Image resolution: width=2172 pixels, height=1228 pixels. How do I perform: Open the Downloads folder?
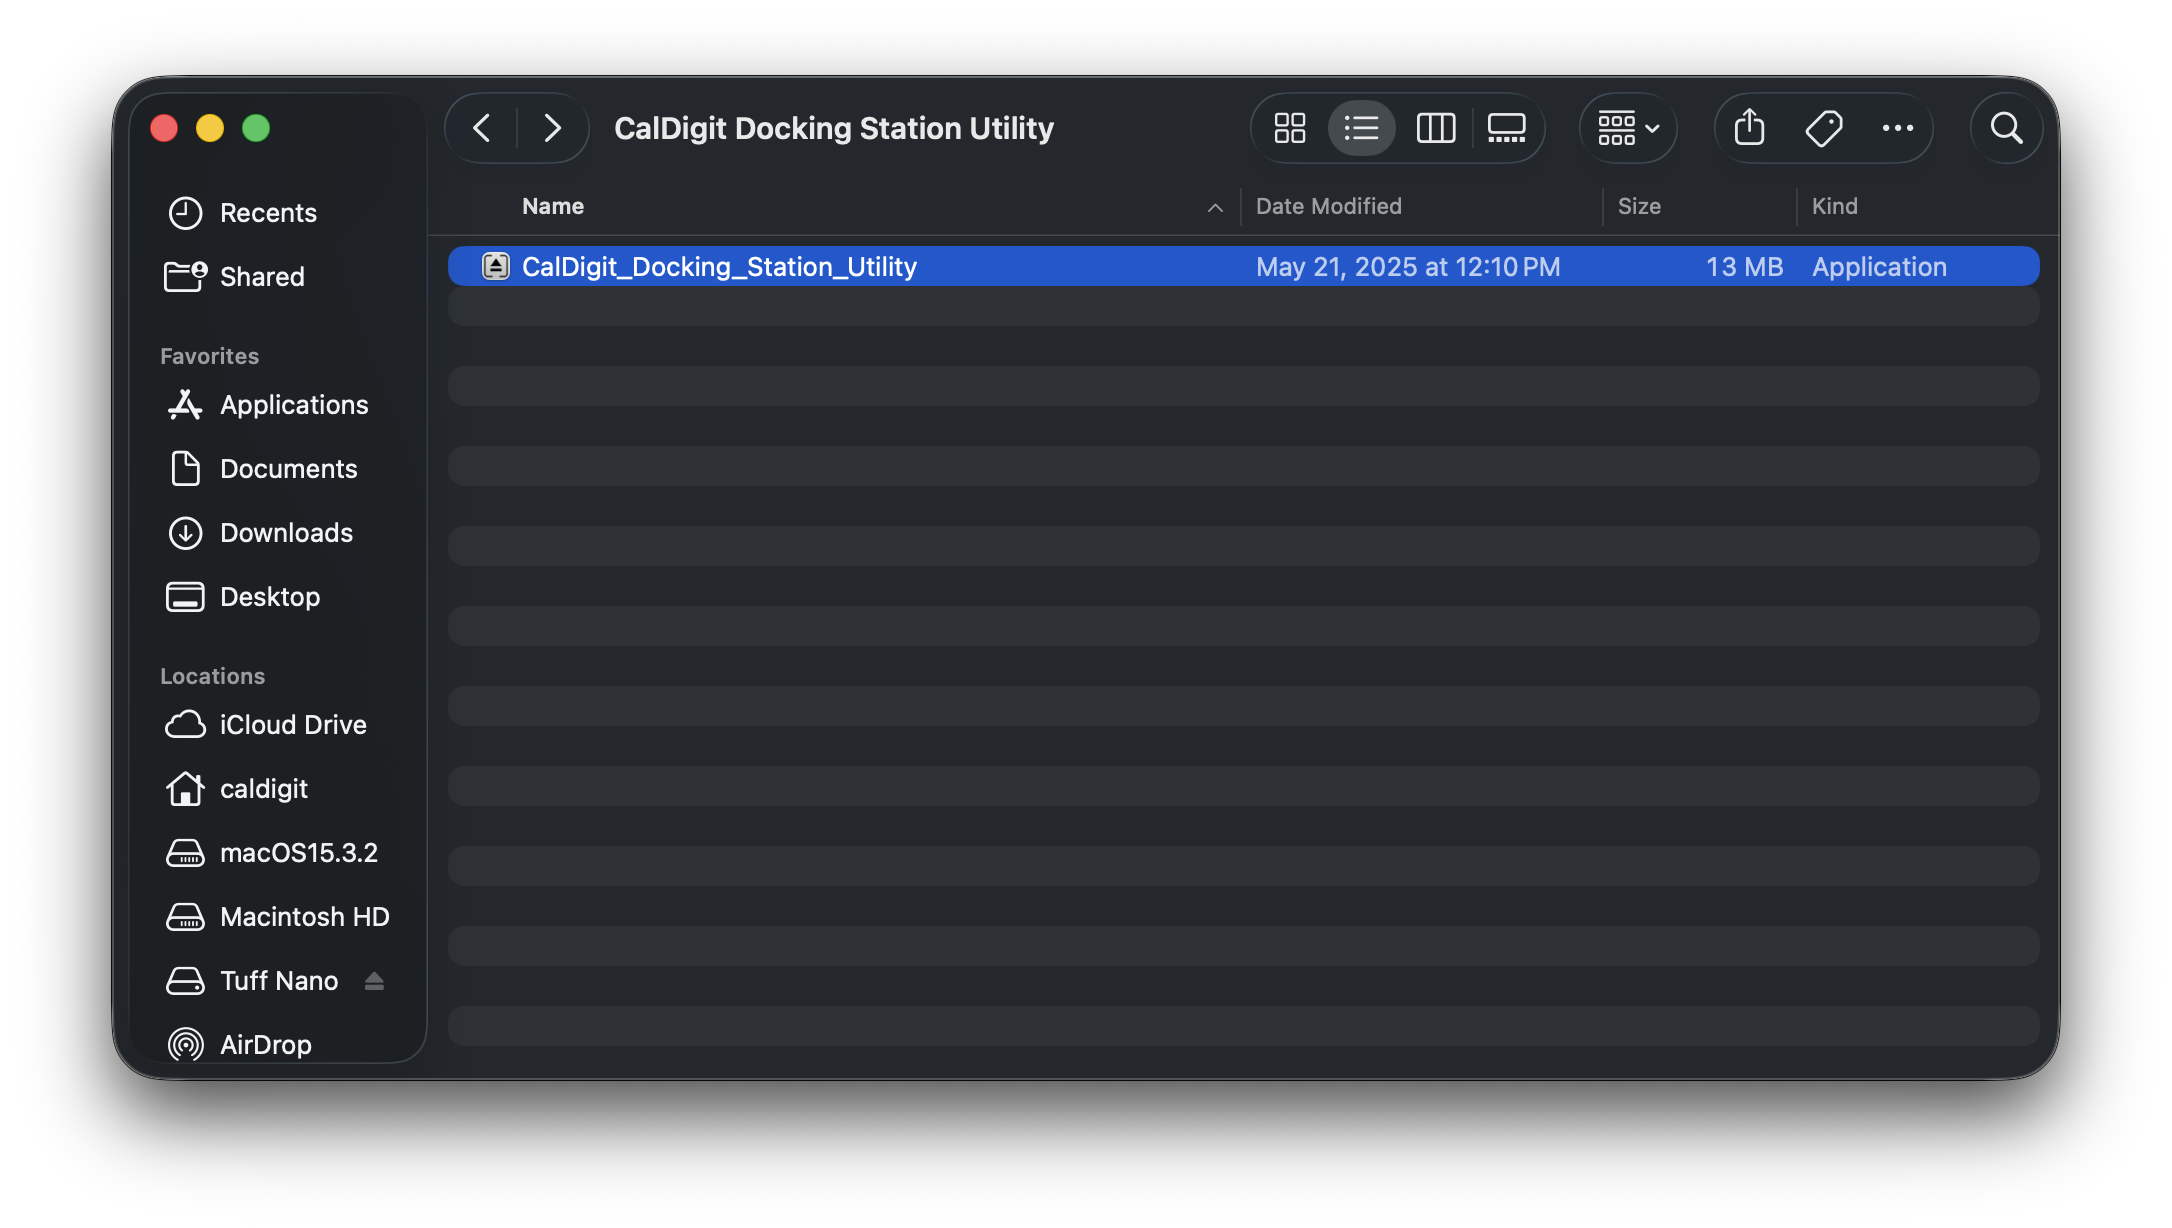point(286,533)
